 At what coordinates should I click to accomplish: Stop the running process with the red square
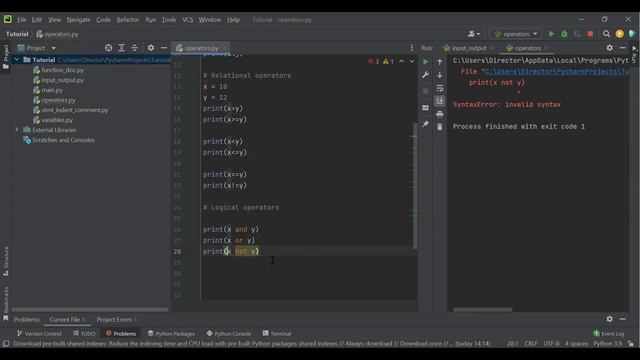coord(590,34)
